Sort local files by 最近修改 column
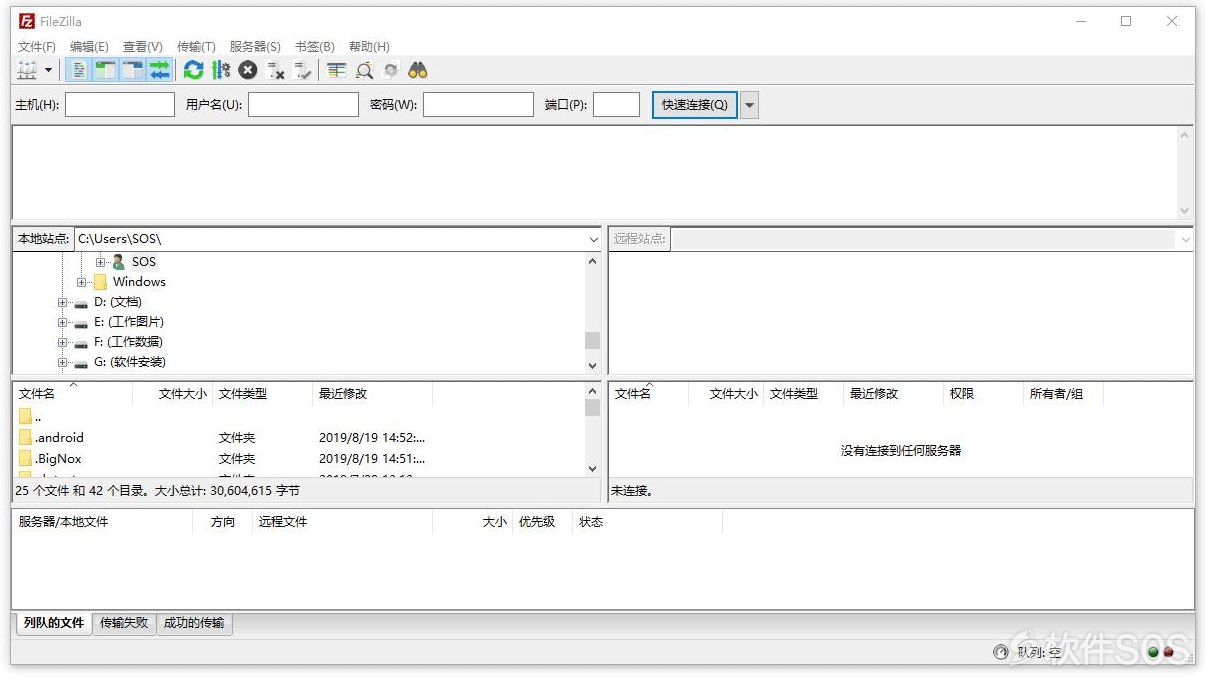1208x678 pixels. coord(372,394)
